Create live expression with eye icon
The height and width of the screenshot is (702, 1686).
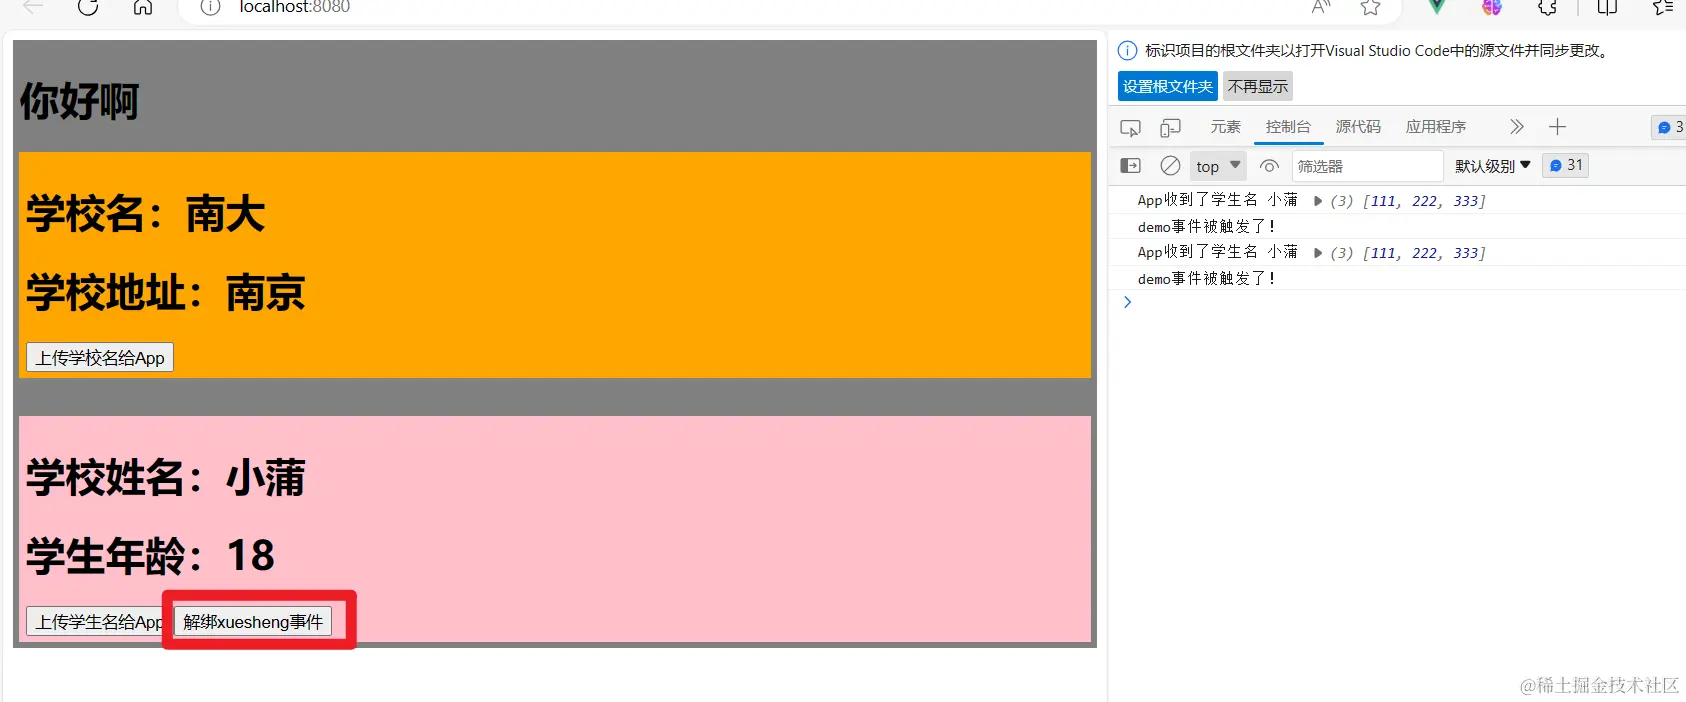click(1269, 166)
